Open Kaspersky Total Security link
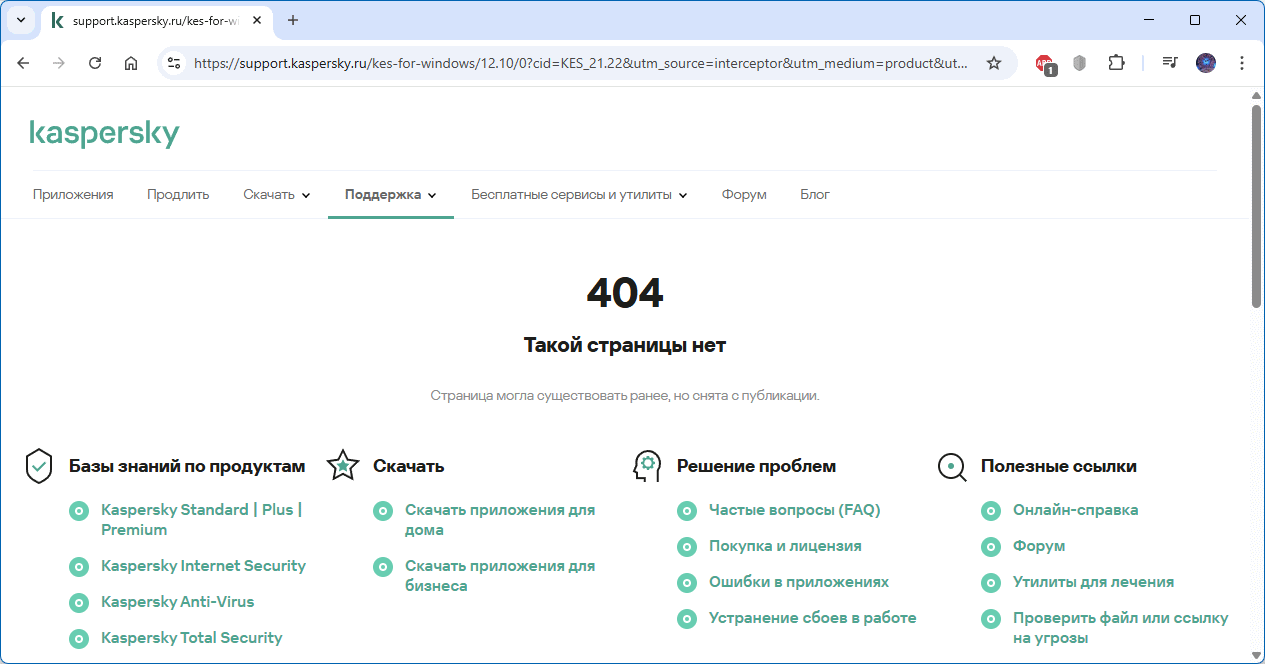1265x664 pixels. 192,638
